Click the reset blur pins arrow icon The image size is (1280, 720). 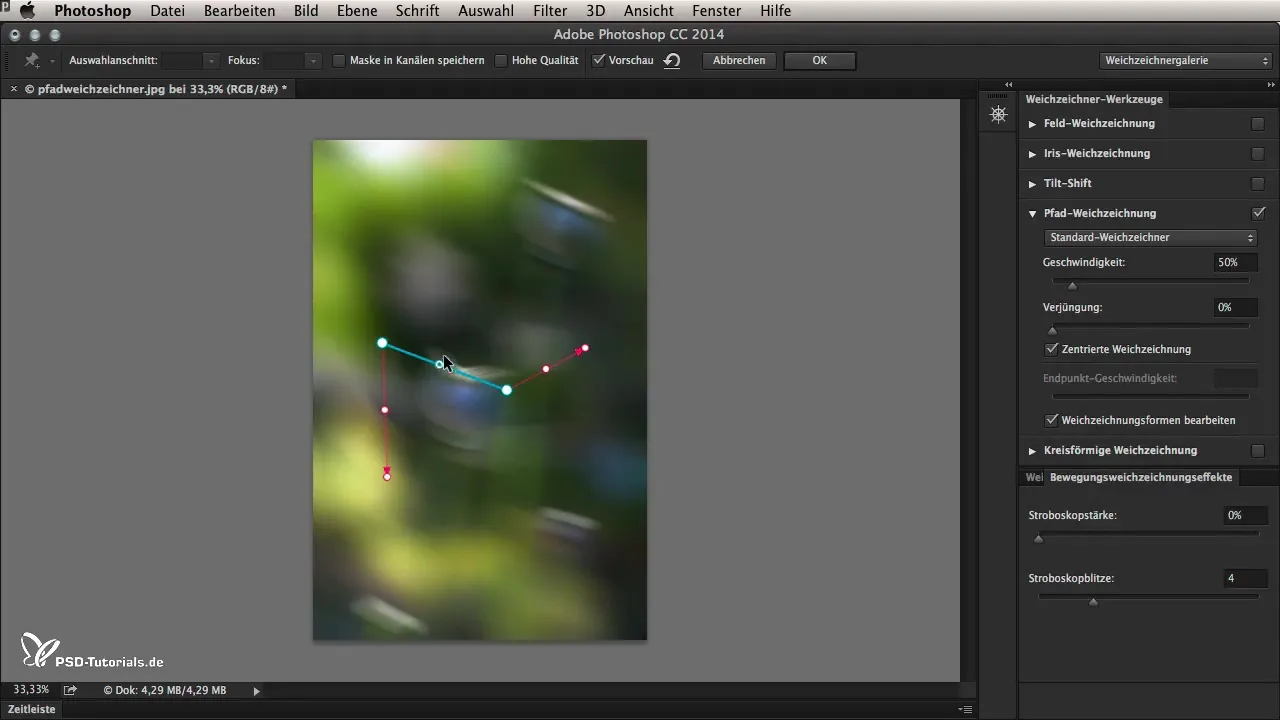[672, 60]
